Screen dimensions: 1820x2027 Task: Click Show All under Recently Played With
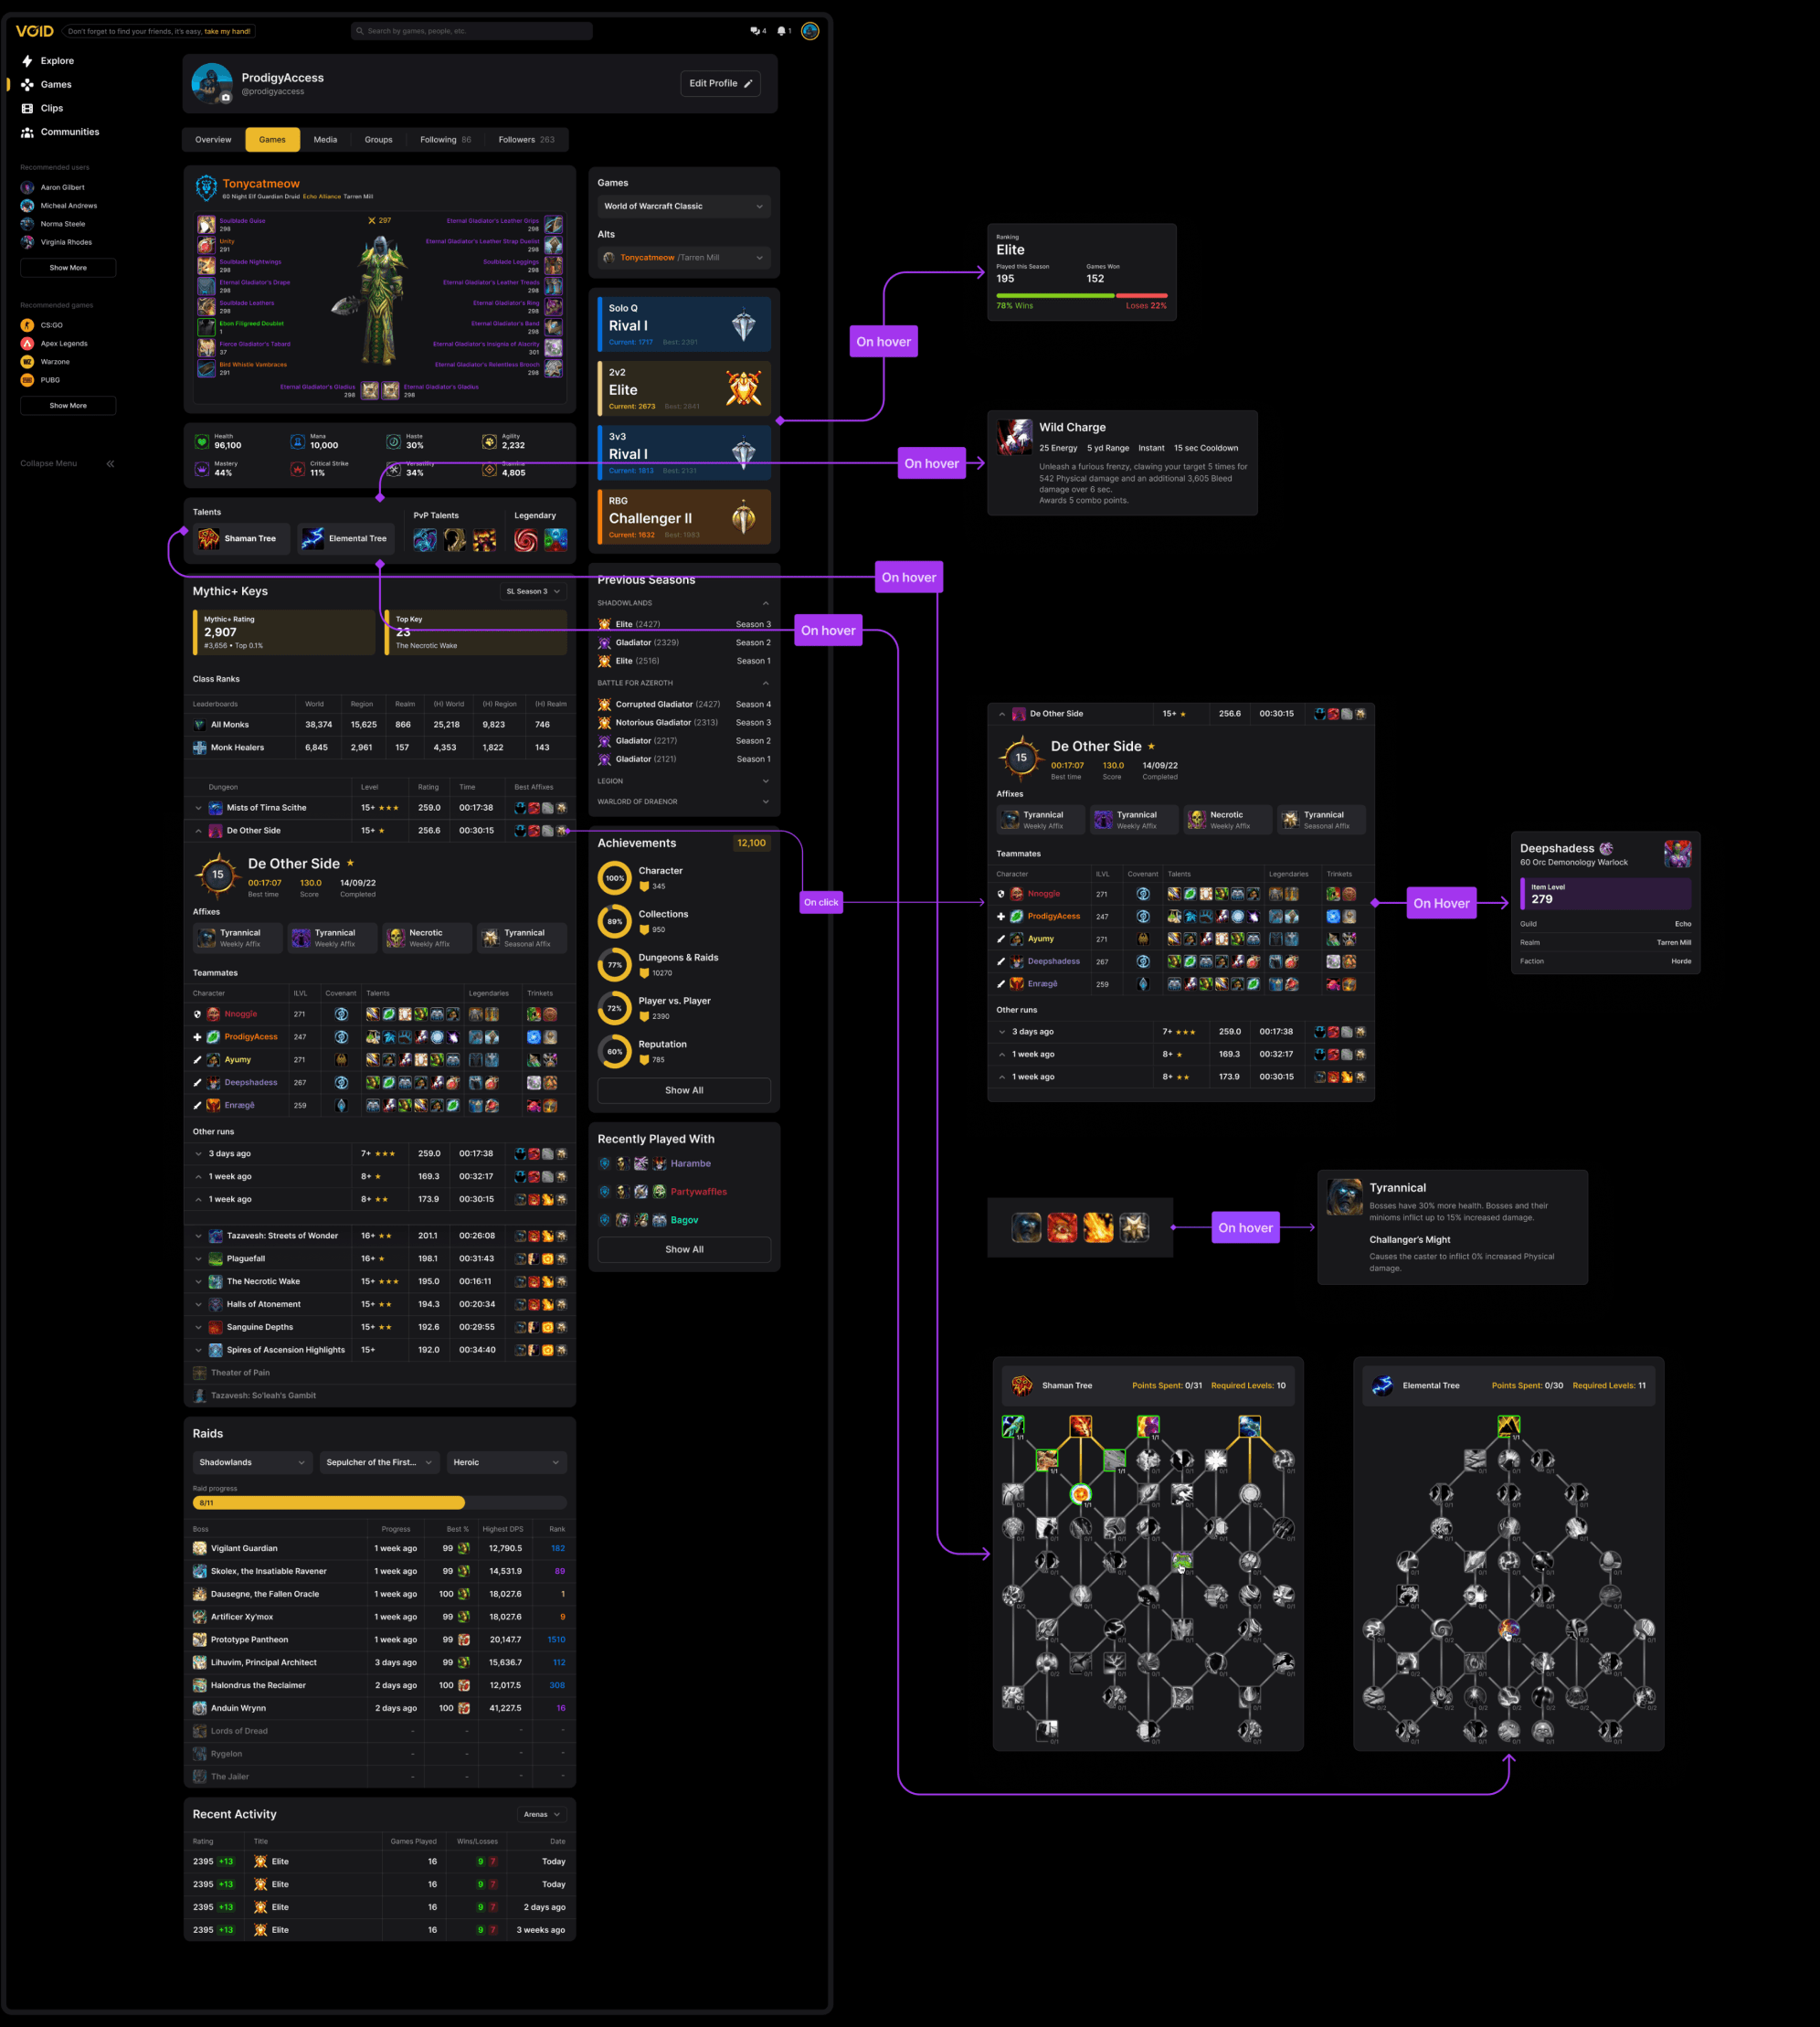click(x=684, y=1249)
